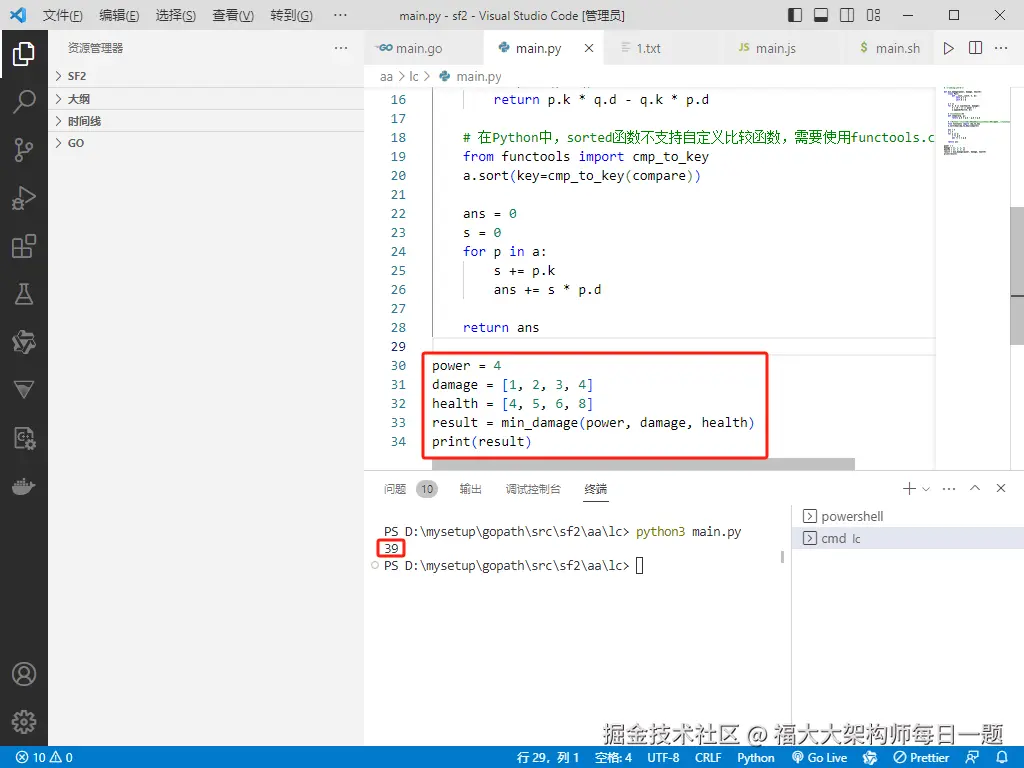Image resolution: width=1024 pixels, height=768 pixels.
Task: Open Source Control view
Action: [x=24, y=150]
